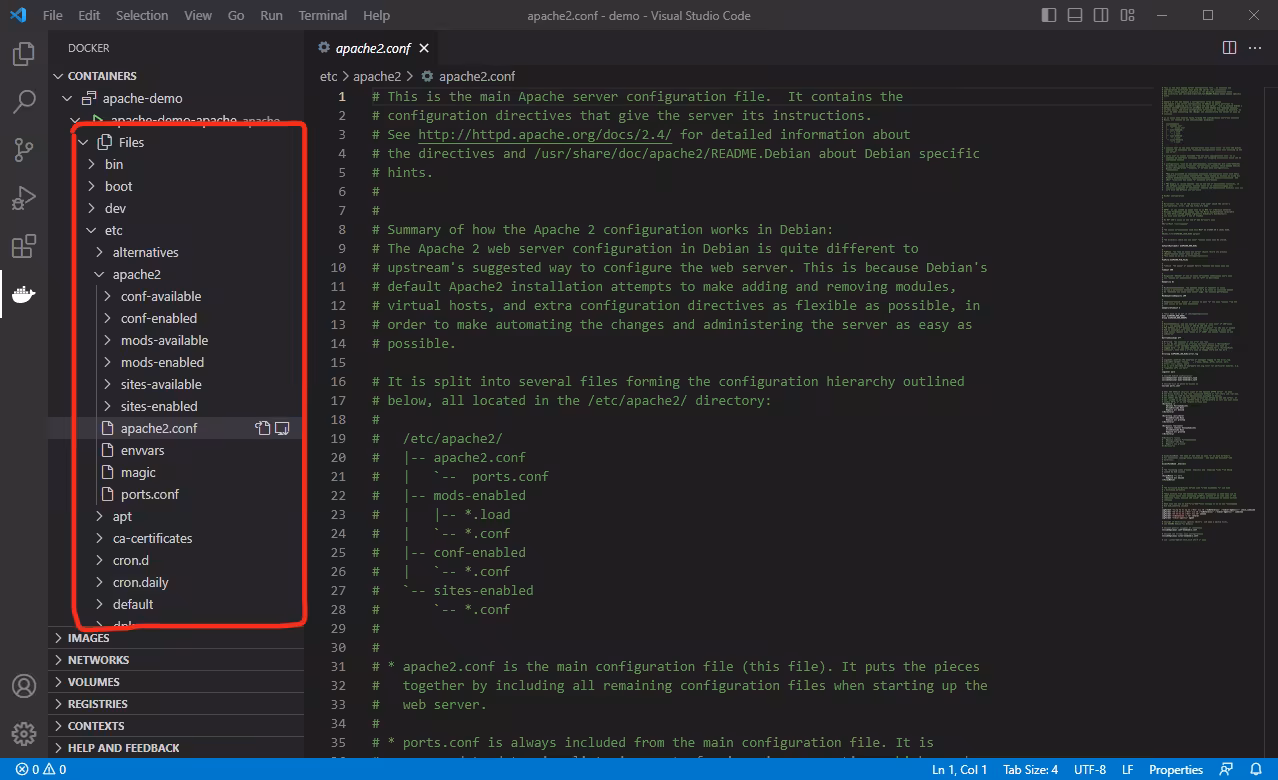Select the apache2.conf editor tab
This screenshot has height=780, width=1278.
click(372, 48)
